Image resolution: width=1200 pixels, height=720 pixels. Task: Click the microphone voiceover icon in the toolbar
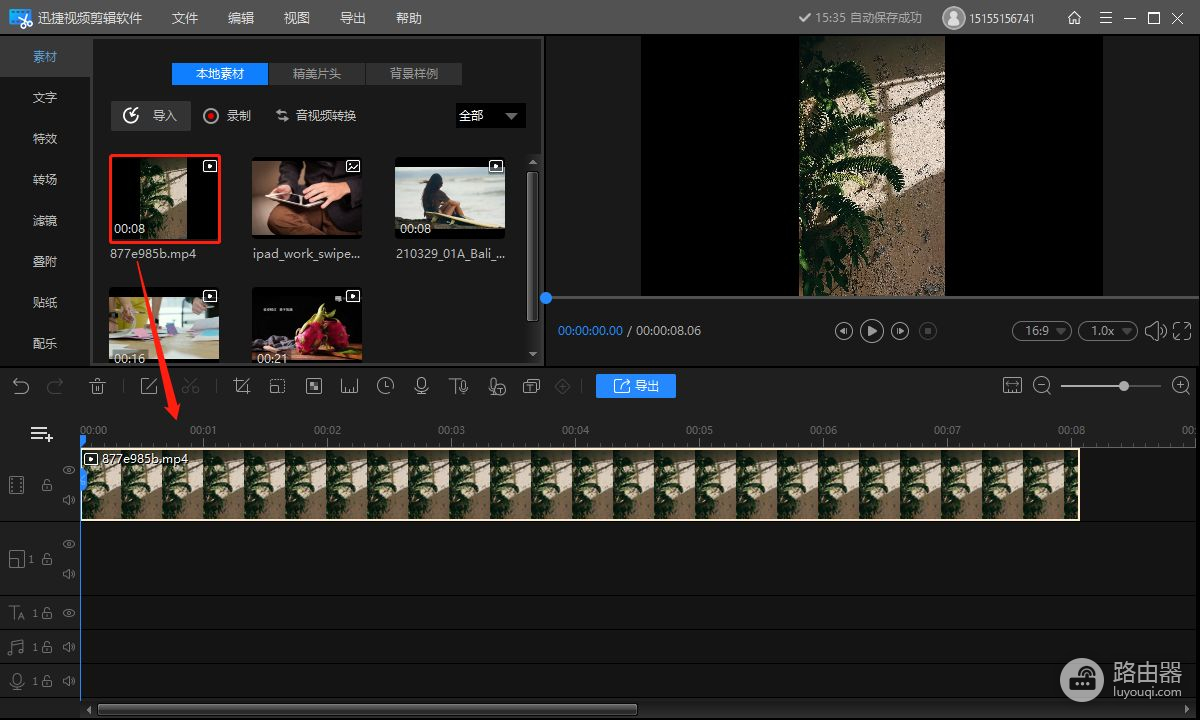pyautogui.click(x=421, y=386)
